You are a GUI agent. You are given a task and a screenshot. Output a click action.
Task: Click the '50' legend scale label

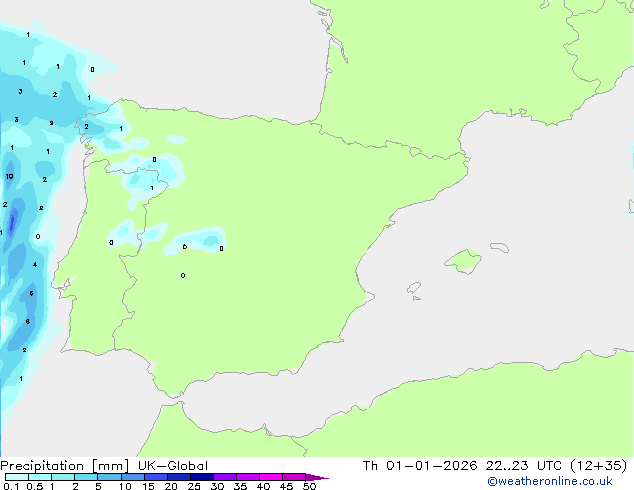pyautogui.click(x=309, y=486)
